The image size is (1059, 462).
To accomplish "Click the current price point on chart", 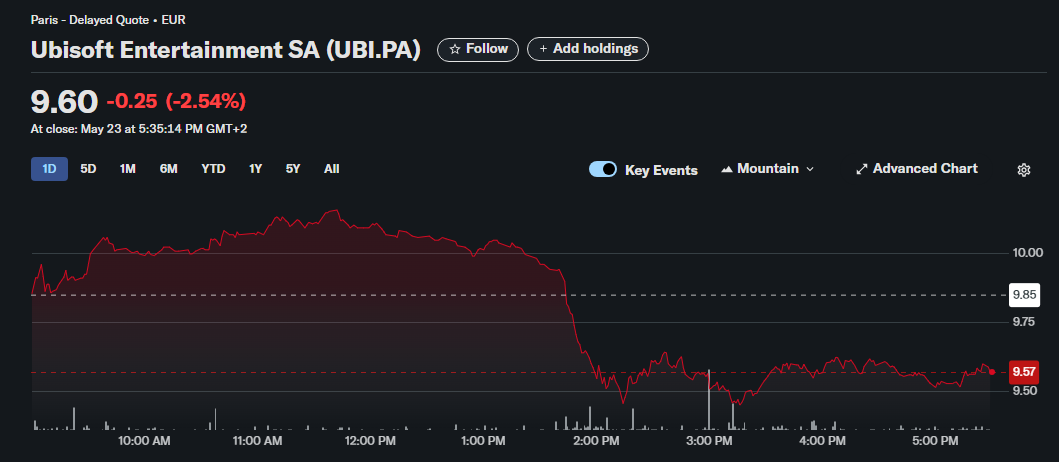I will pyautogui.click(x=991, y=371).
